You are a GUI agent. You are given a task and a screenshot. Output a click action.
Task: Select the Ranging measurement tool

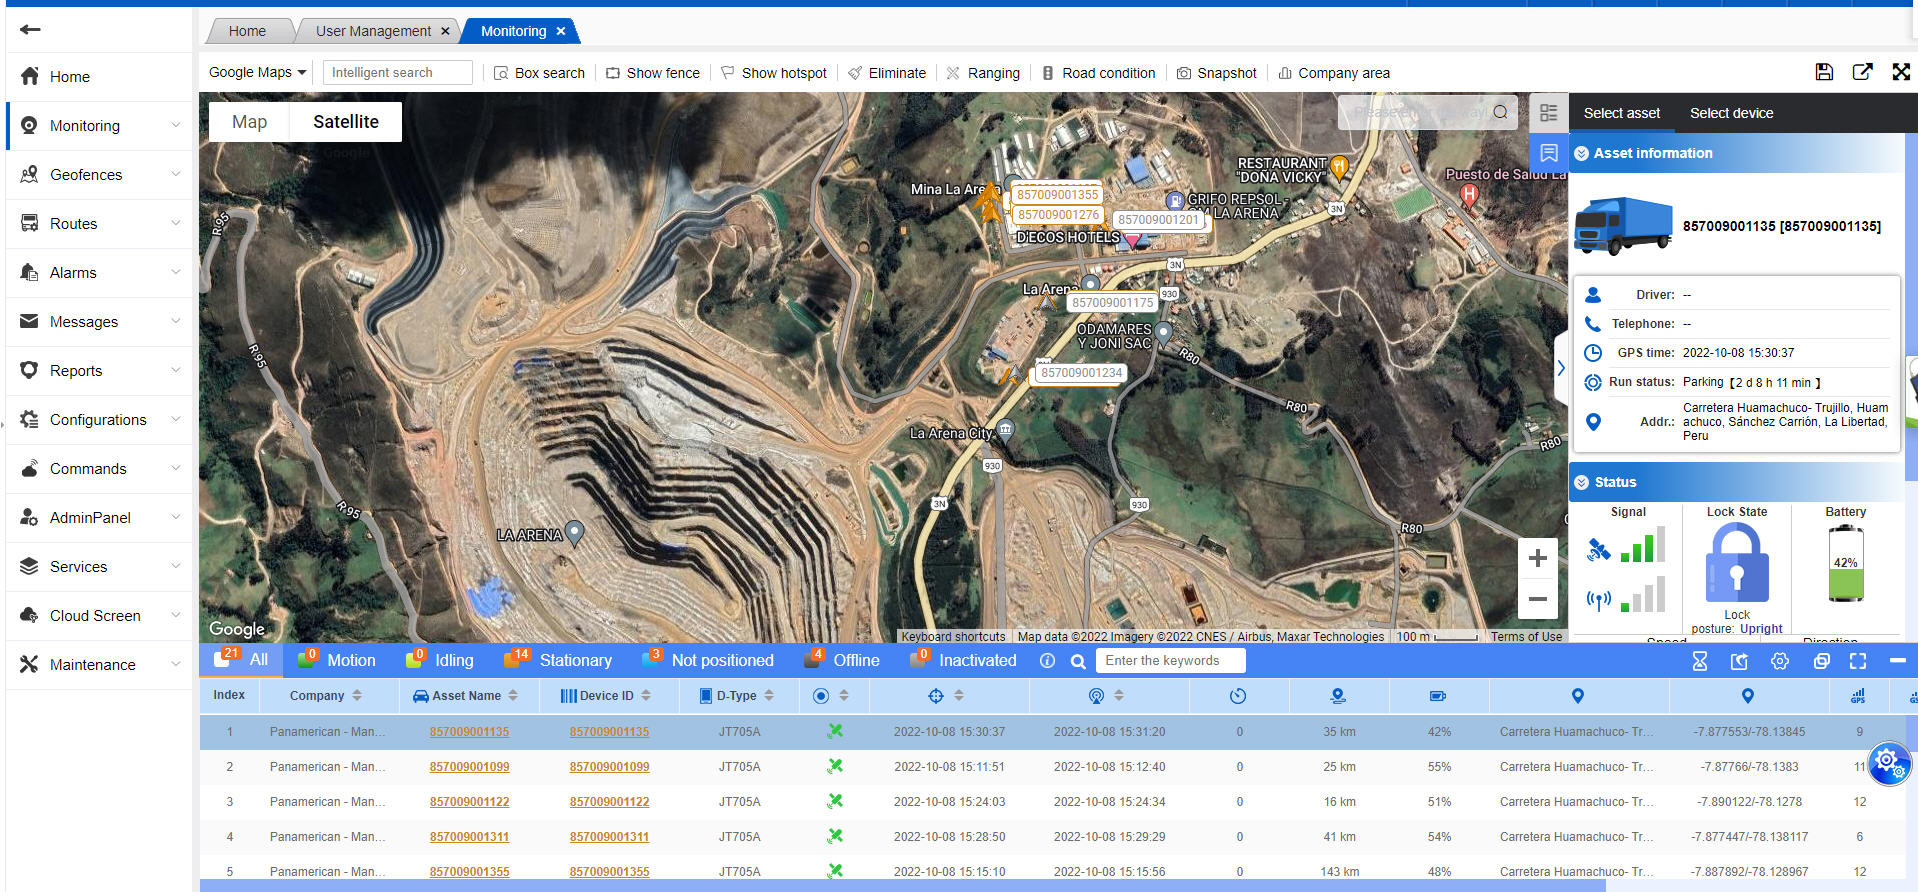pos(983,73)
